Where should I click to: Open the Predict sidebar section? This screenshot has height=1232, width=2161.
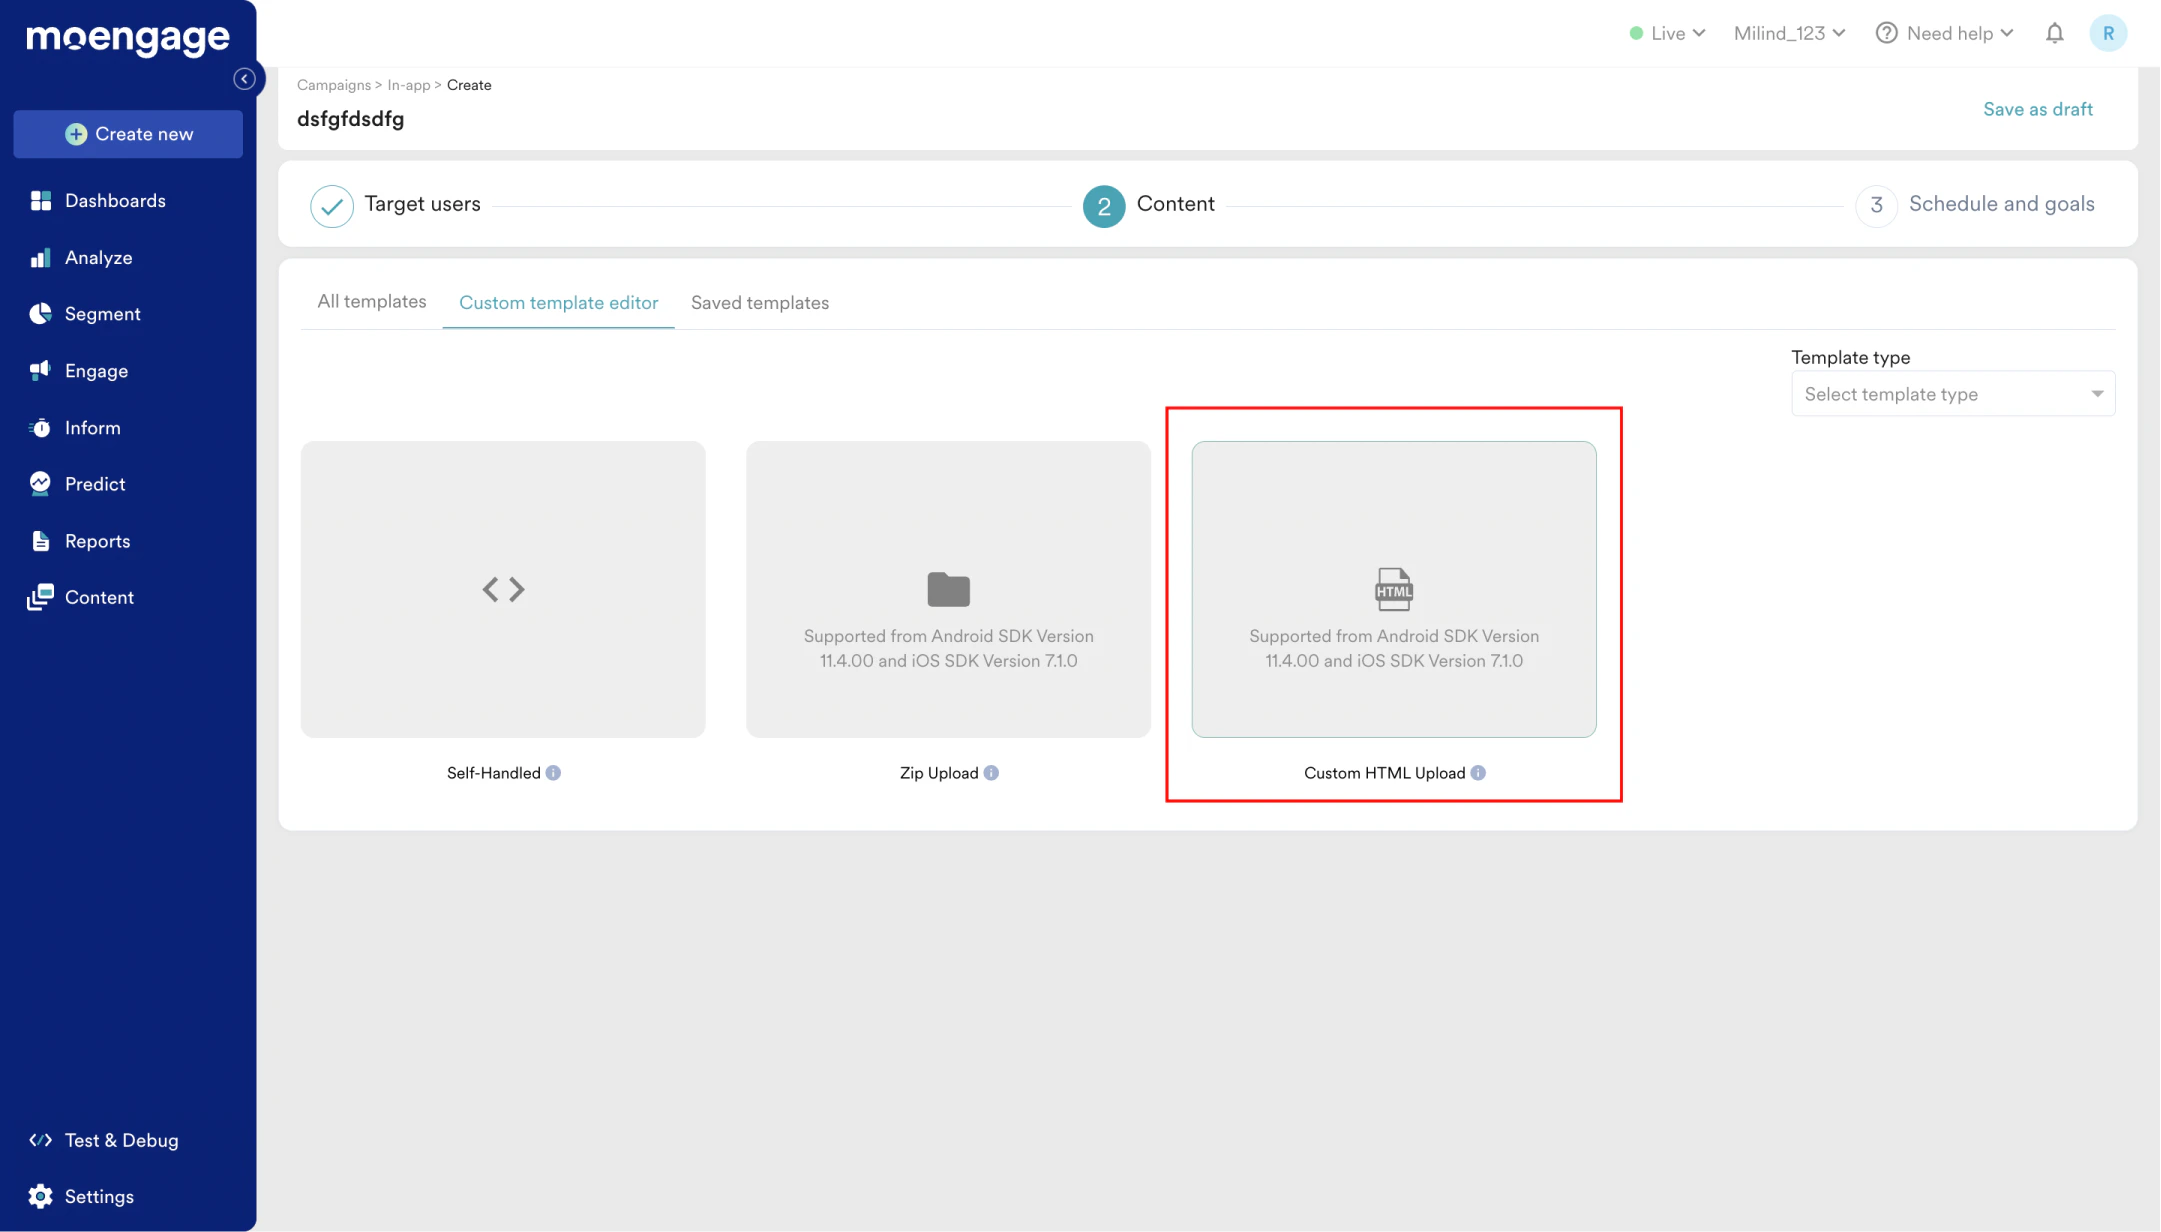click(x=94, y=484)
